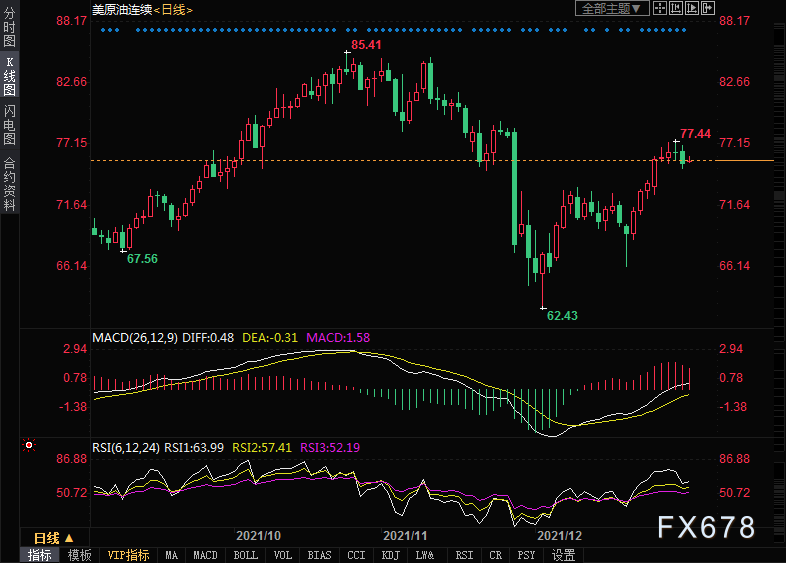Click the 2021/10 date axis label
Screen dimensions: 786x563
point(259,535)
